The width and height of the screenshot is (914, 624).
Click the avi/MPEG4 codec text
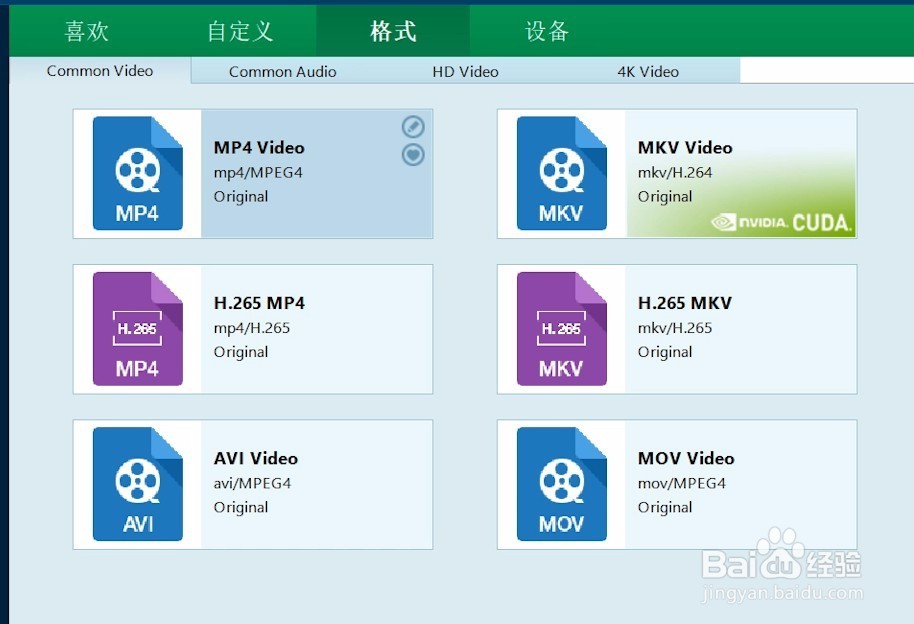(252, 483)
